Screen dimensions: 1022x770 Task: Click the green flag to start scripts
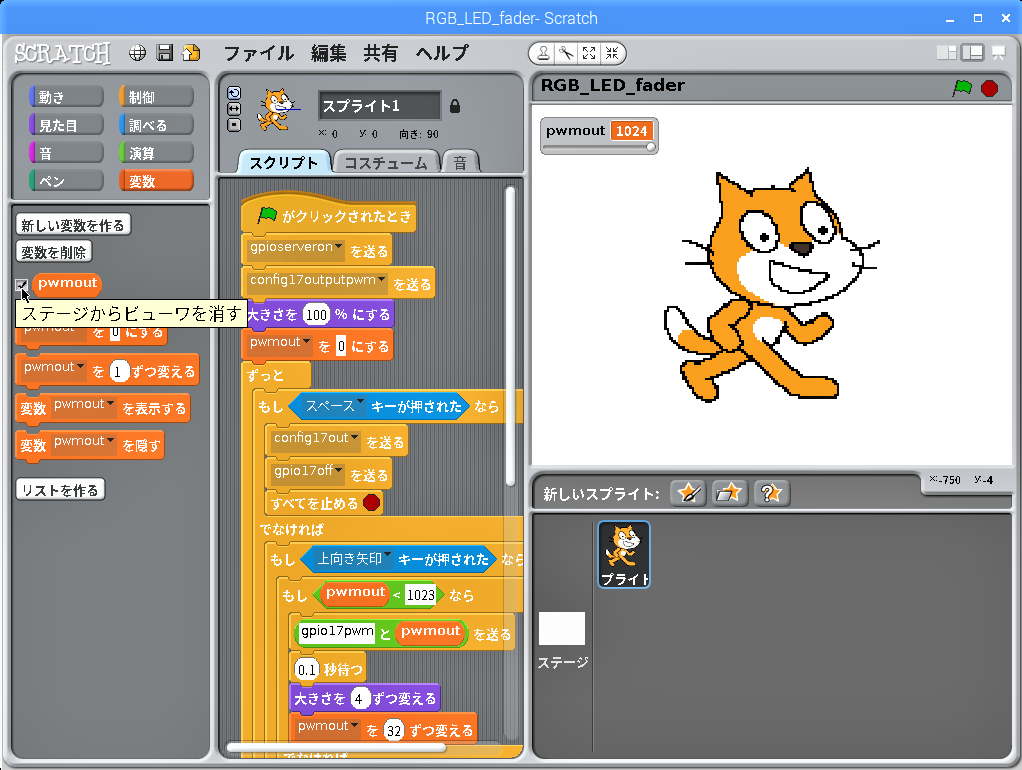pyautogui.click(x=961, y=88)
